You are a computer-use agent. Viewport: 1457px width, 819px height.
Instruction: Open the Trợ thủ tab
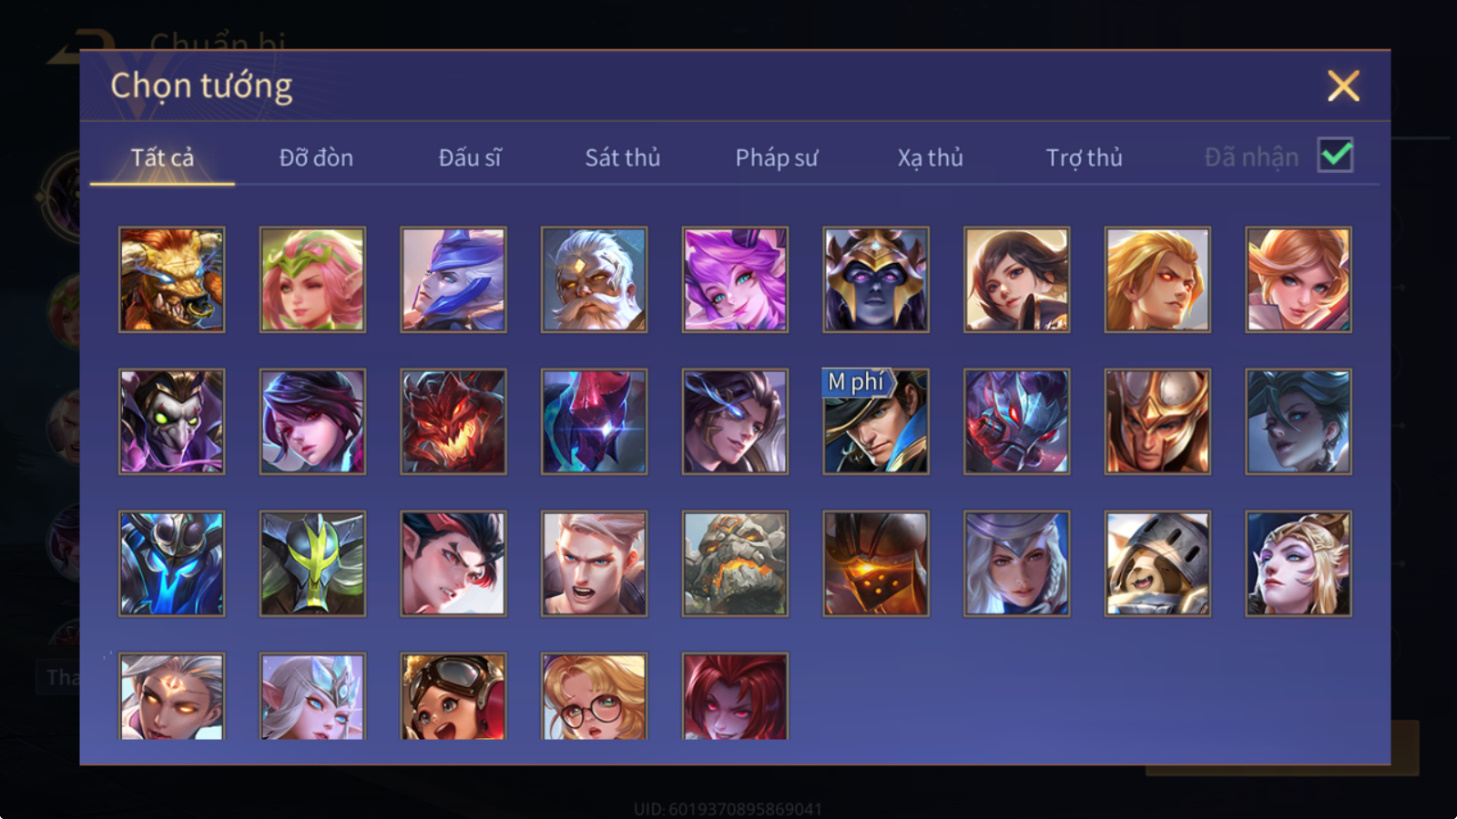pos(1084,157)
